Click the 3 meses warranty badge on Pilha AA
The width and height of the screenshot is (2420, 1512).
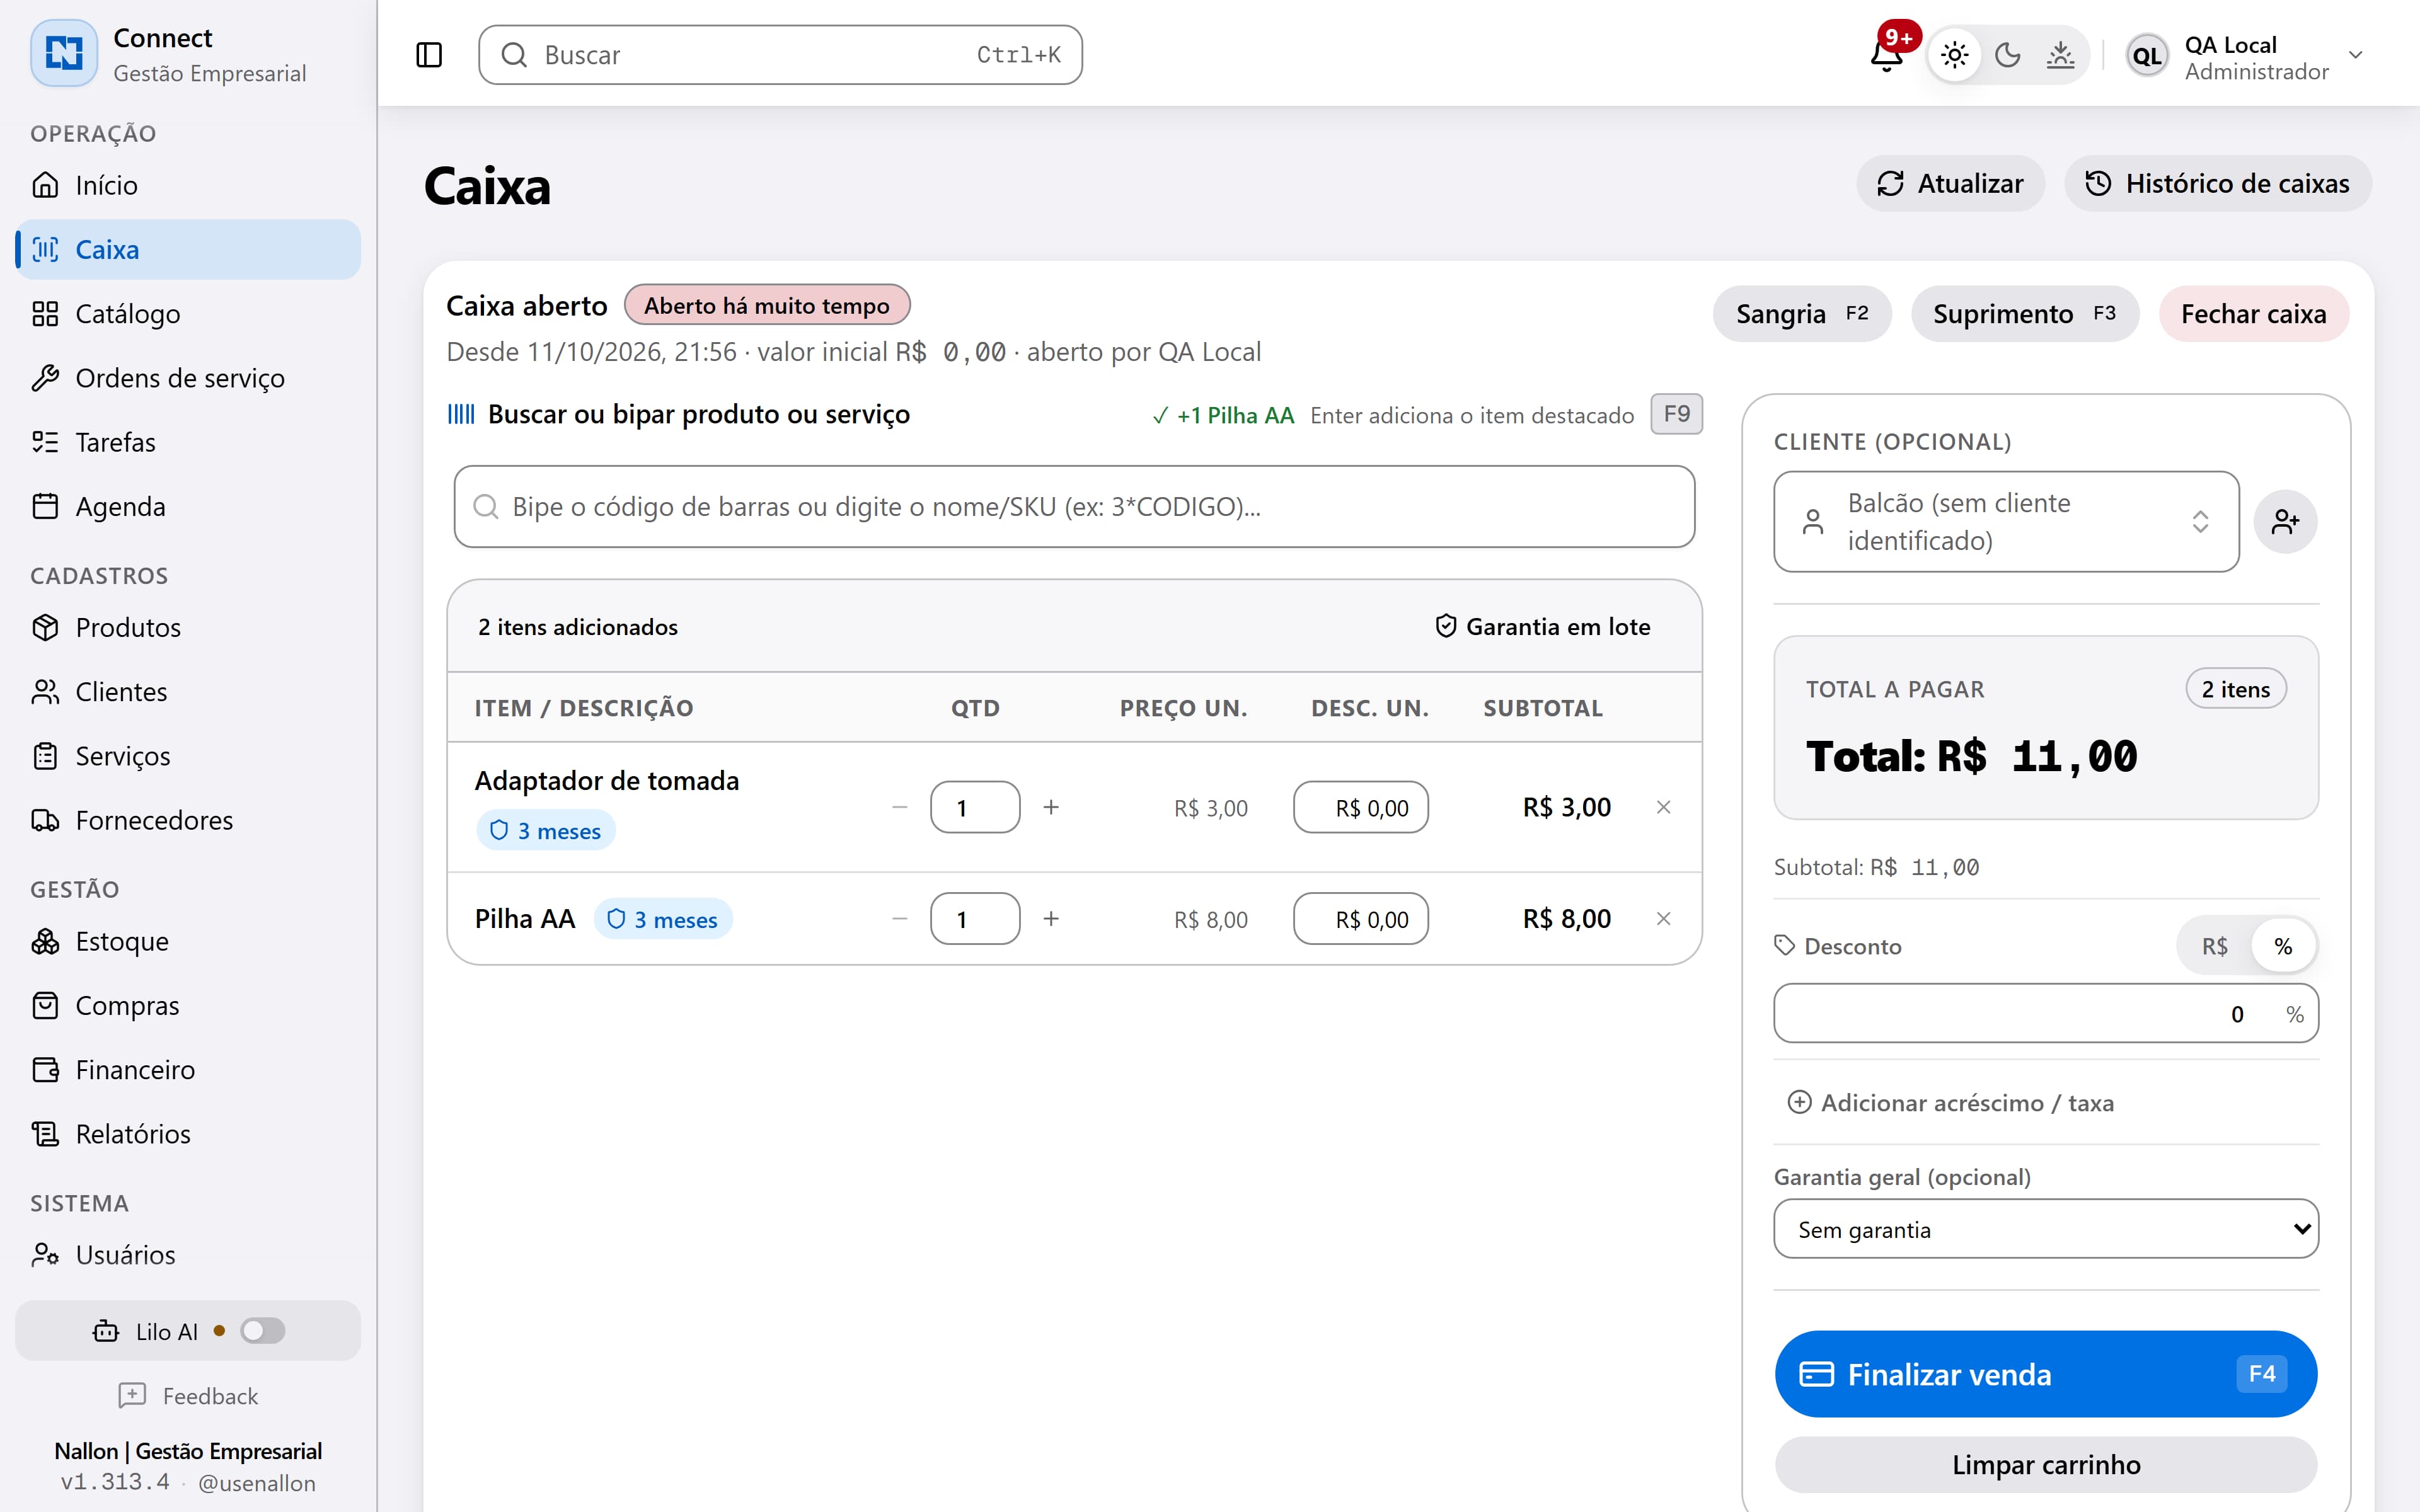click(x=662, y=919)
